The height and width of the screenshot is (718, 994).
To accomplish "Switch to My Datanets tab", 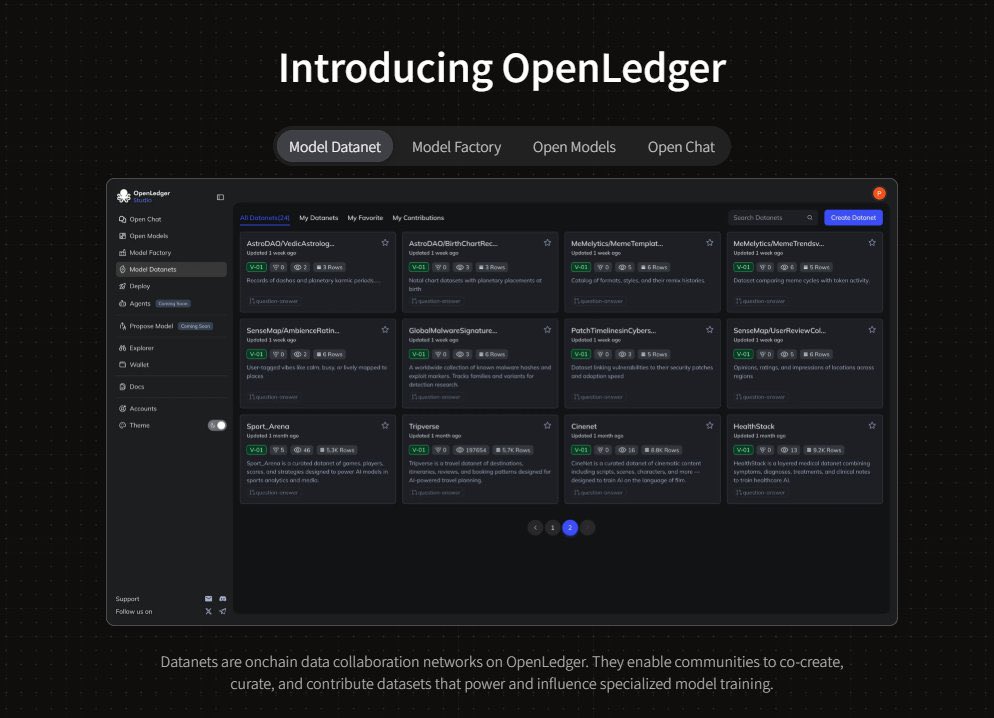I will pos(318,218).
